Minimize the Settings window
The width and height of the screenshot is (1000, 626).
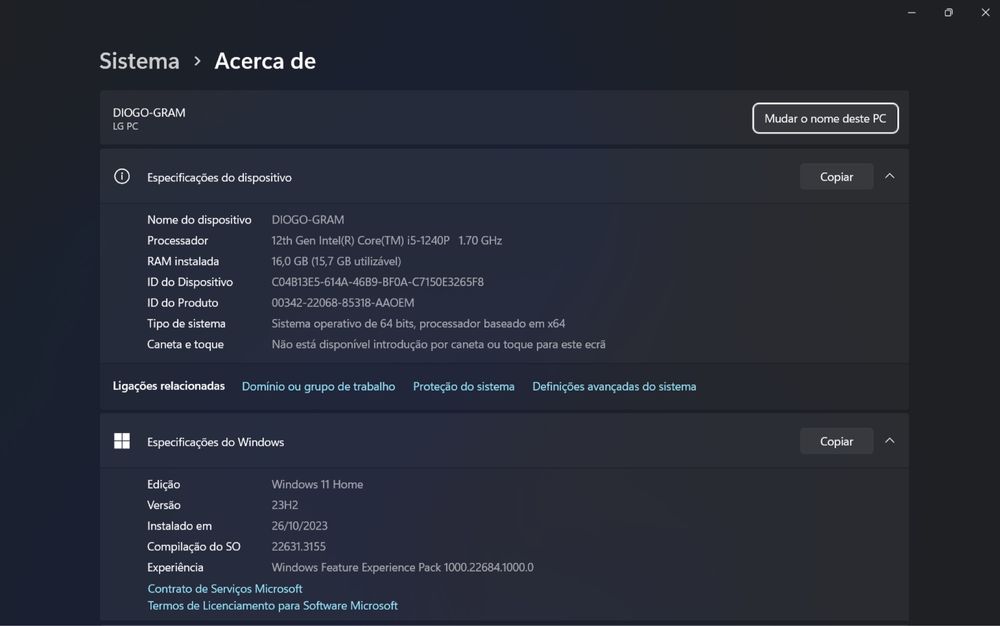pyautogui.click(x=912, y=13)
